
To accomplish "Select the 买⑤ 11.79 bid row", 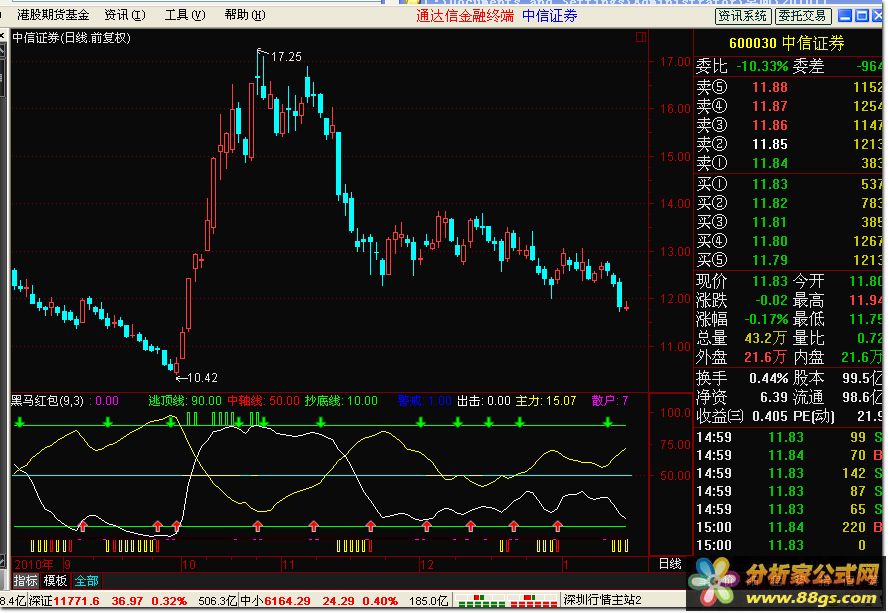I will pyautogui.click(x=788, y=260).
